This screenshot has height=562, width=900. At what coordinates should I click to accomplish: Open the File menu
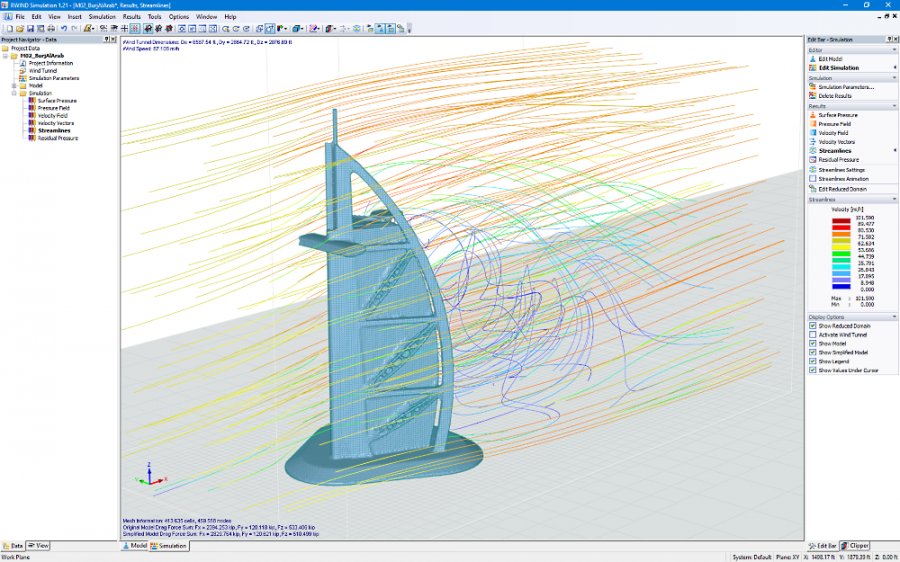tap(20, 17)
